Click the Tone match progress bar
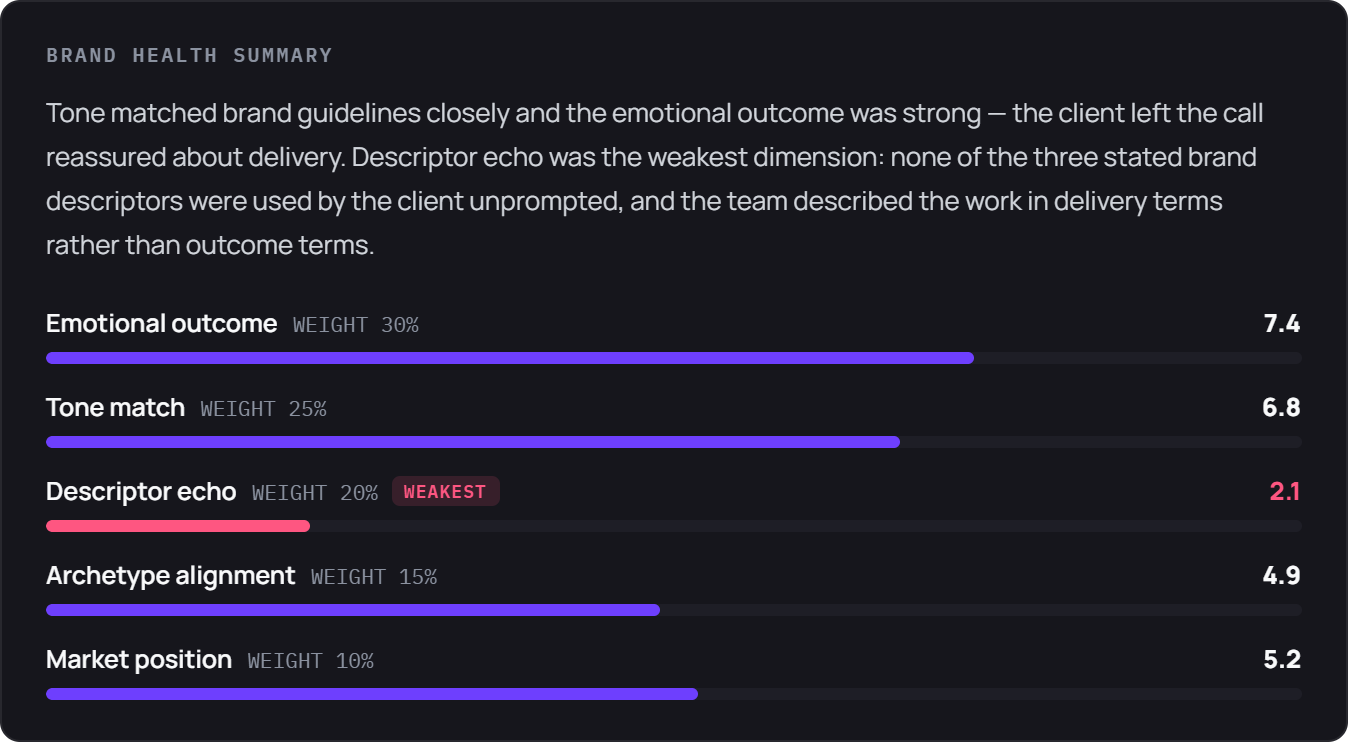This screenshot has width=1348, height=742. click(x=674, y=442)
